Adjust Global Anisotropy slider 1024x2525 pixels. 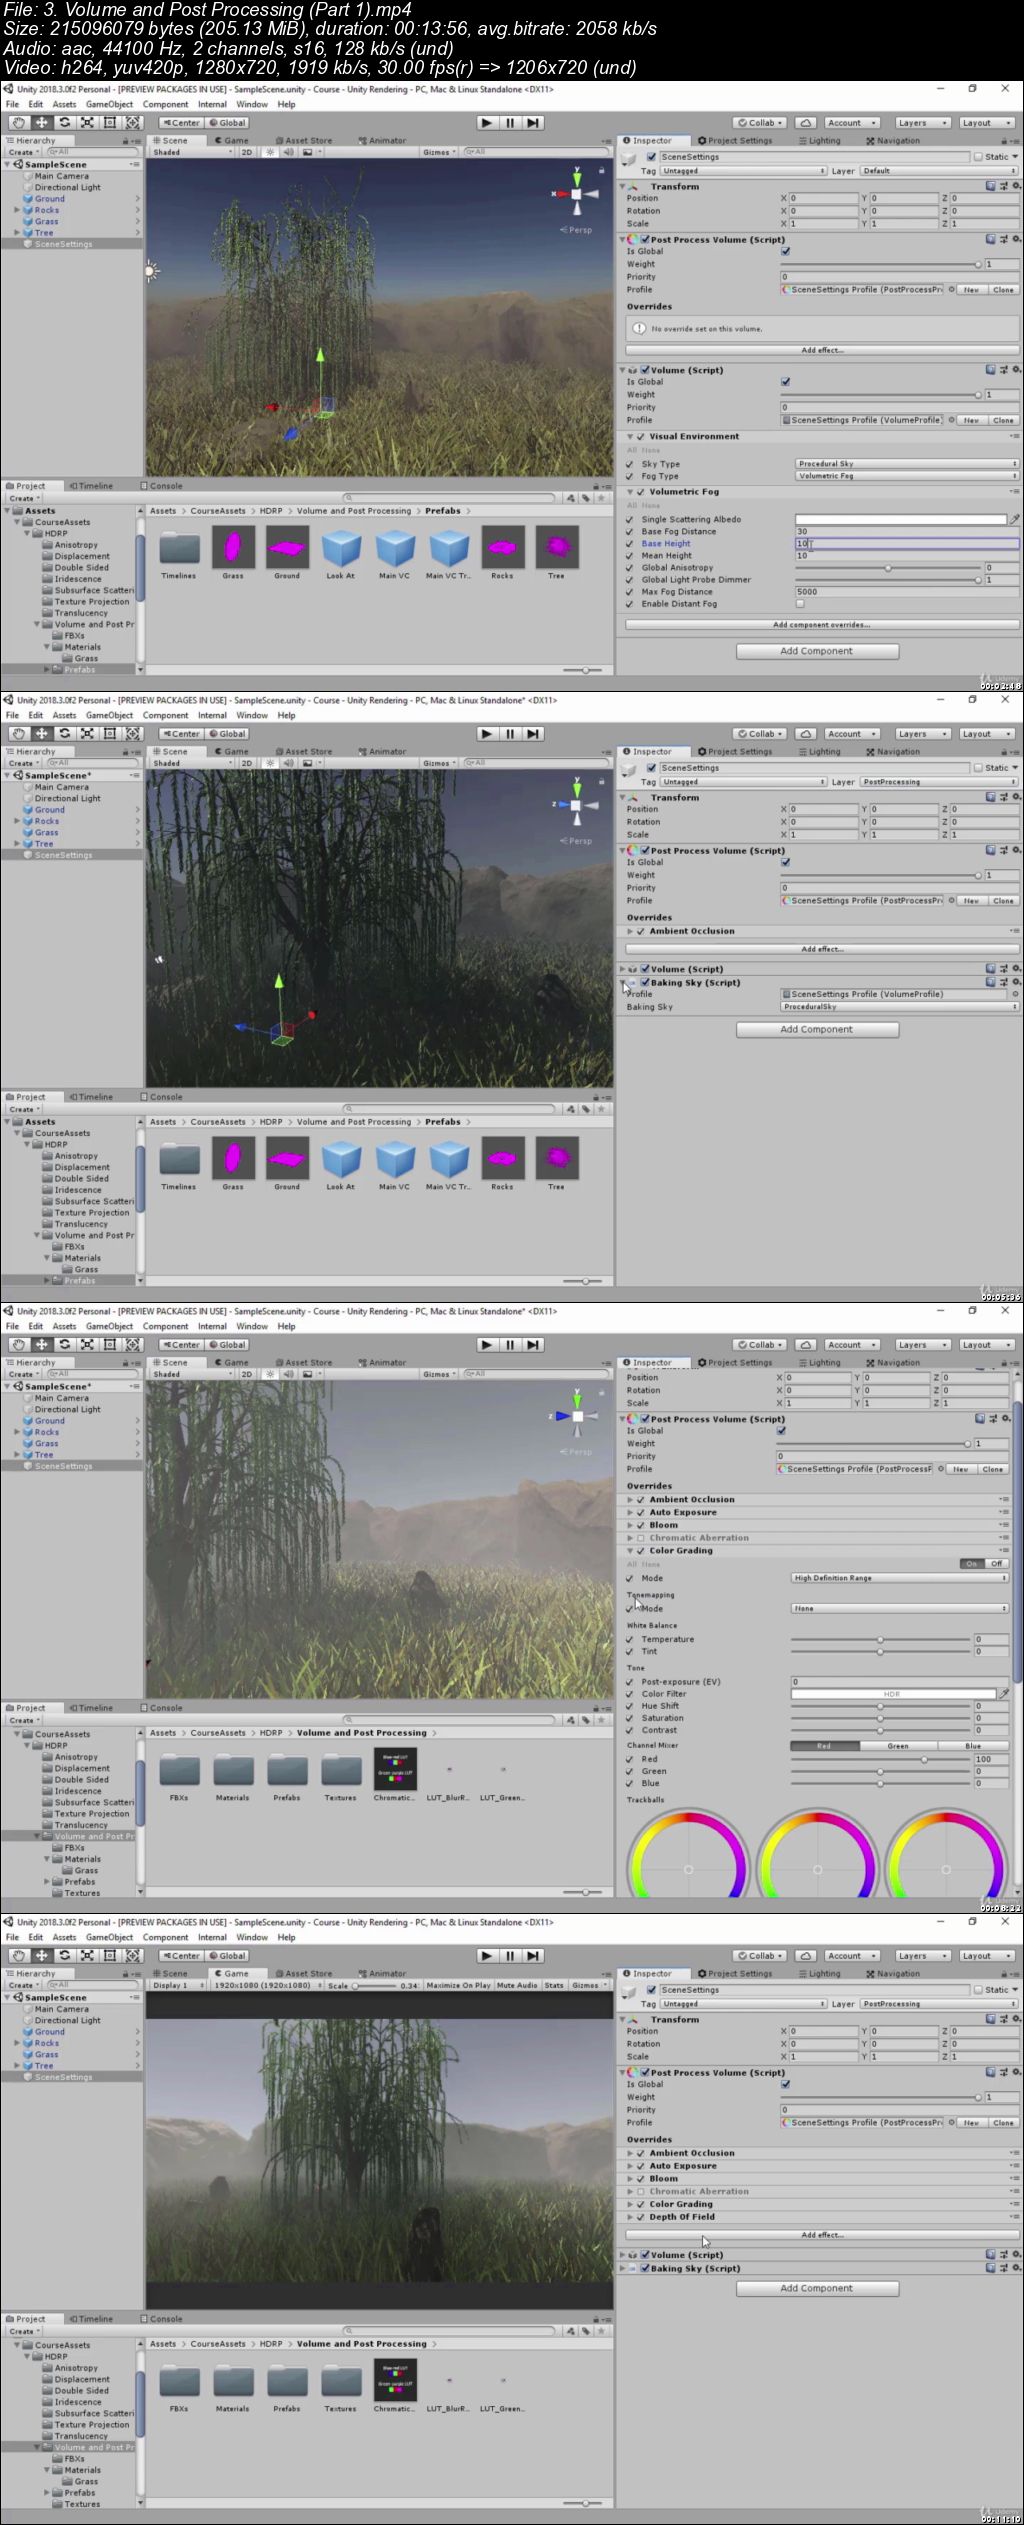point(887,568)
